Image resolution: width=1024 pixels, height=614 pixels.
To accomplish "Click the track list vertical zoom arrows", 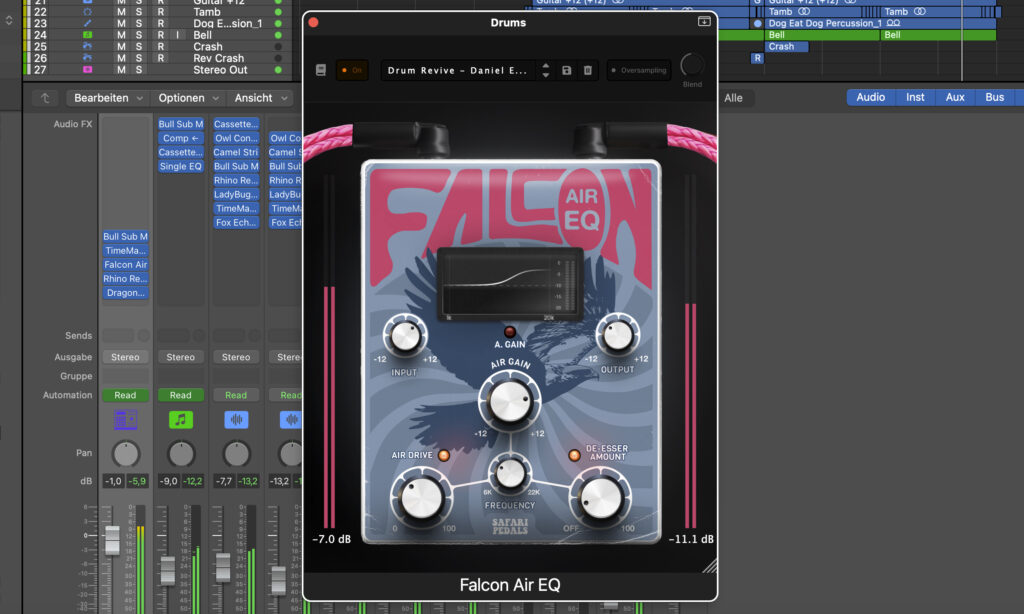I will pos(9,20).
